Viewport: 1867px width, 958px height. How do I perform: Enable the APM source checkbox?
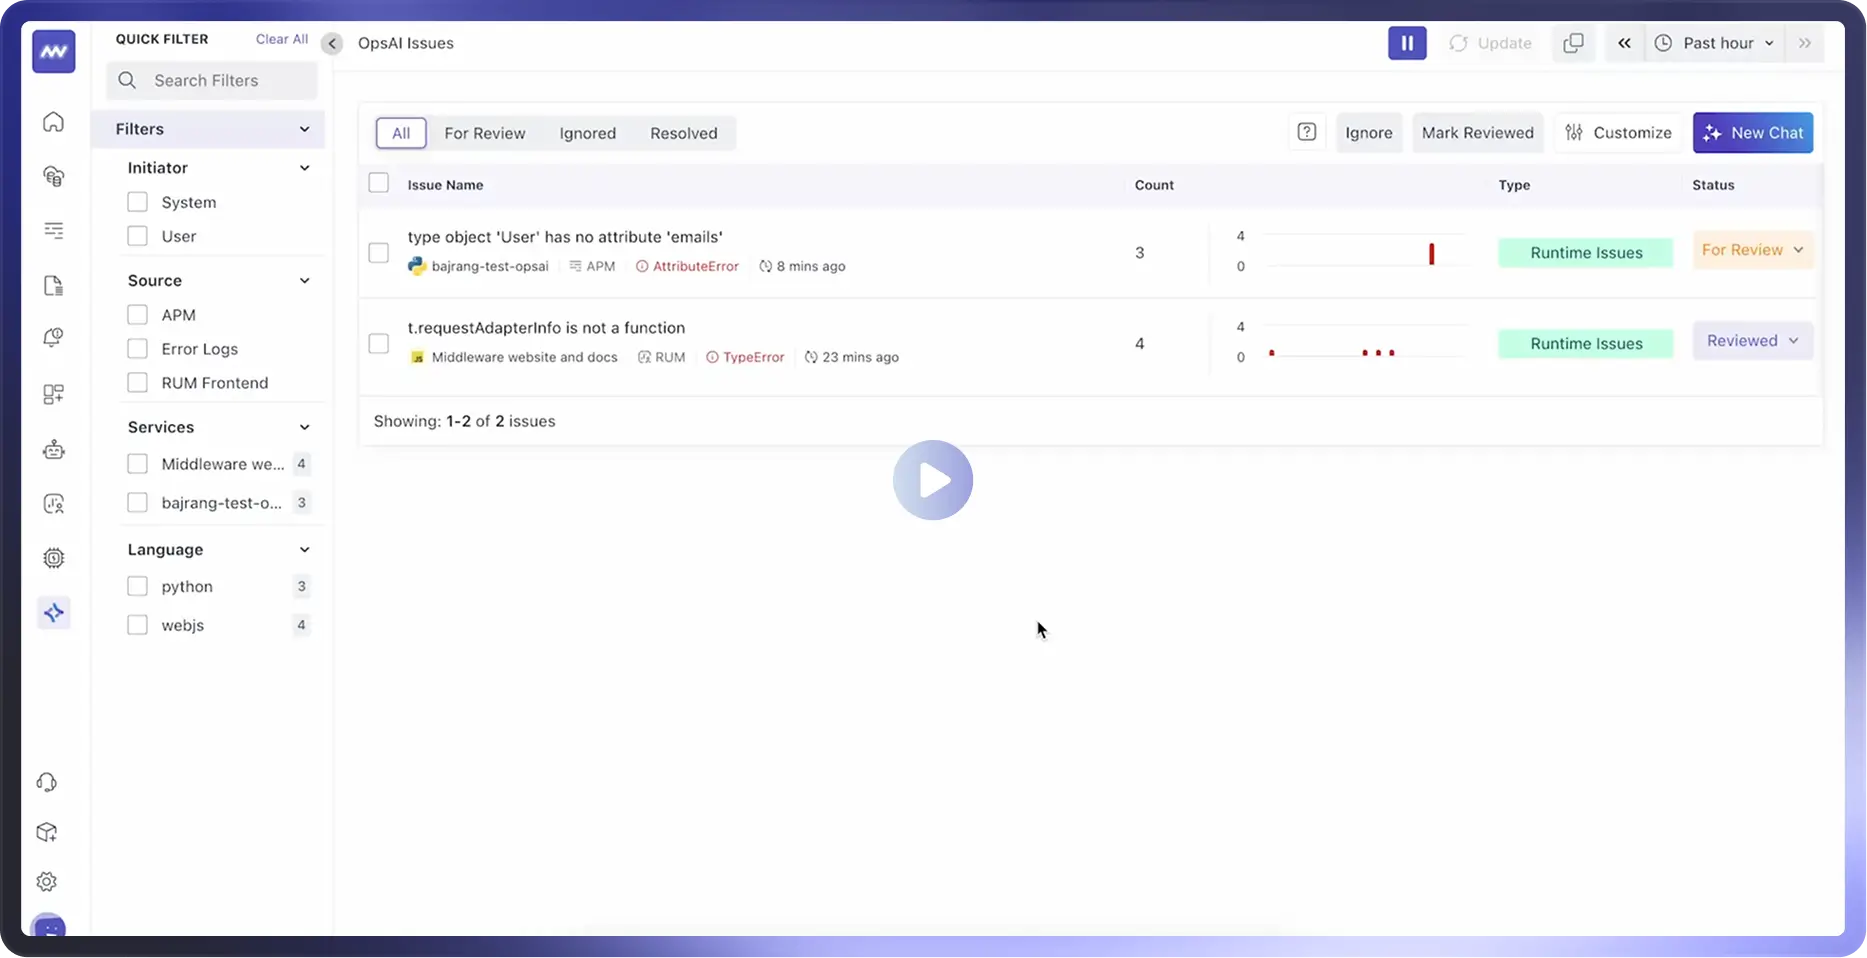138,315
